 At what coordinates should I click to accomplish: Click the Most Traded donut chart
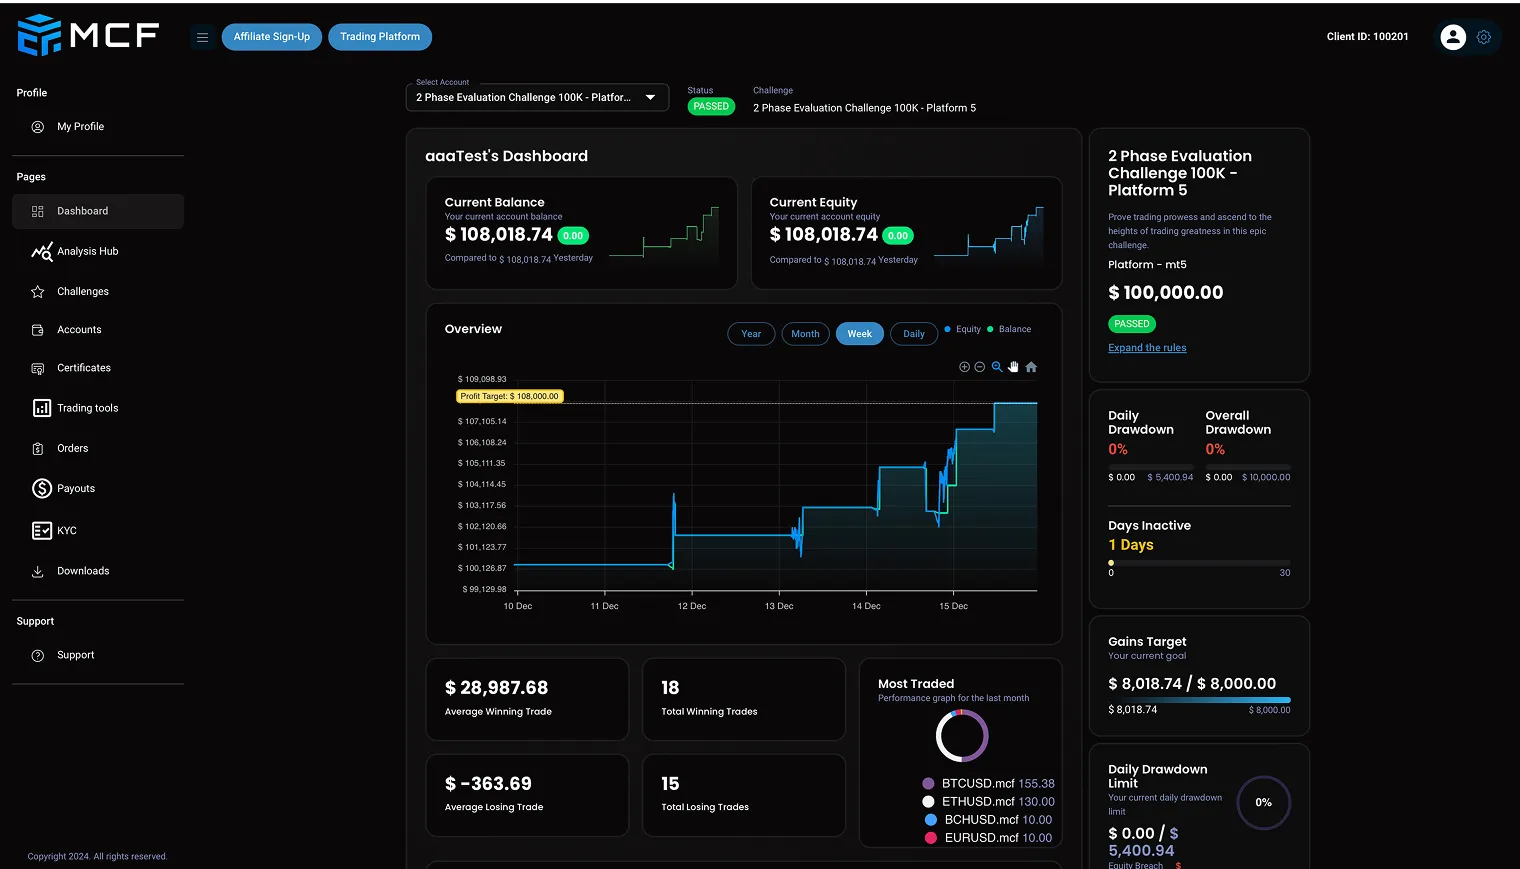click(x=962, y=736)
